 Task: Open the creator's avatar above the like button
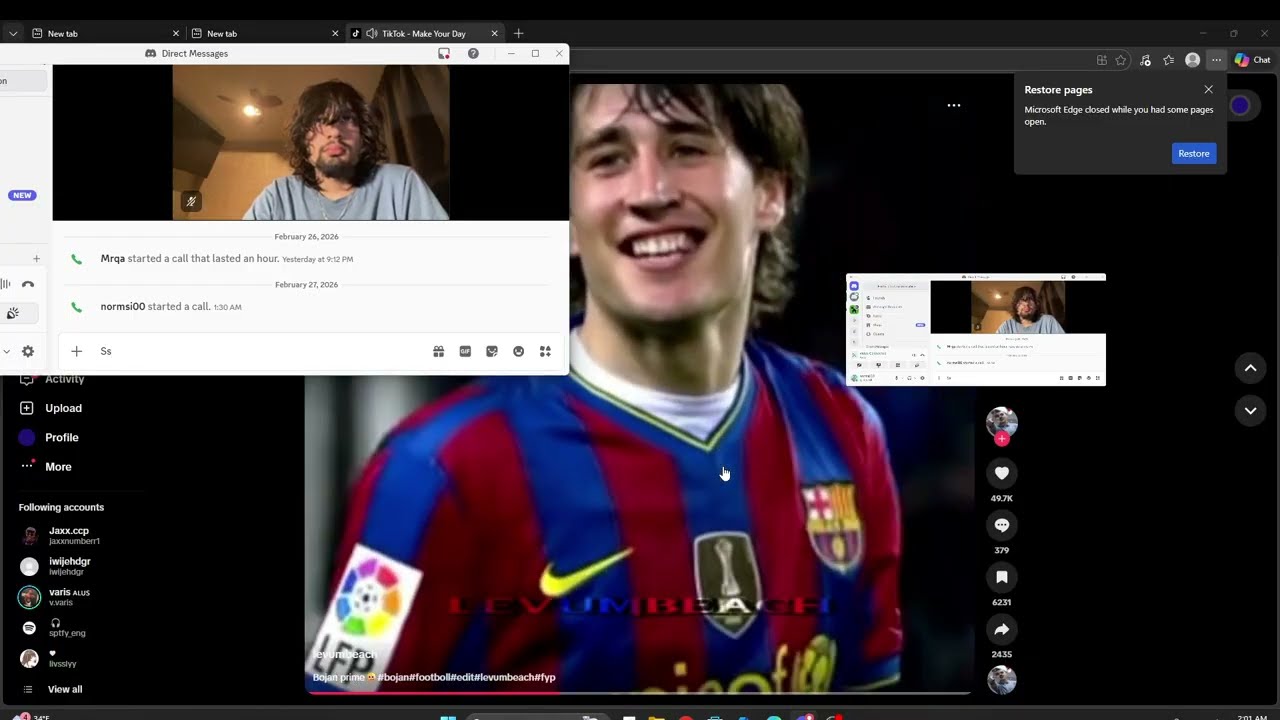(x=1001, y=422)
